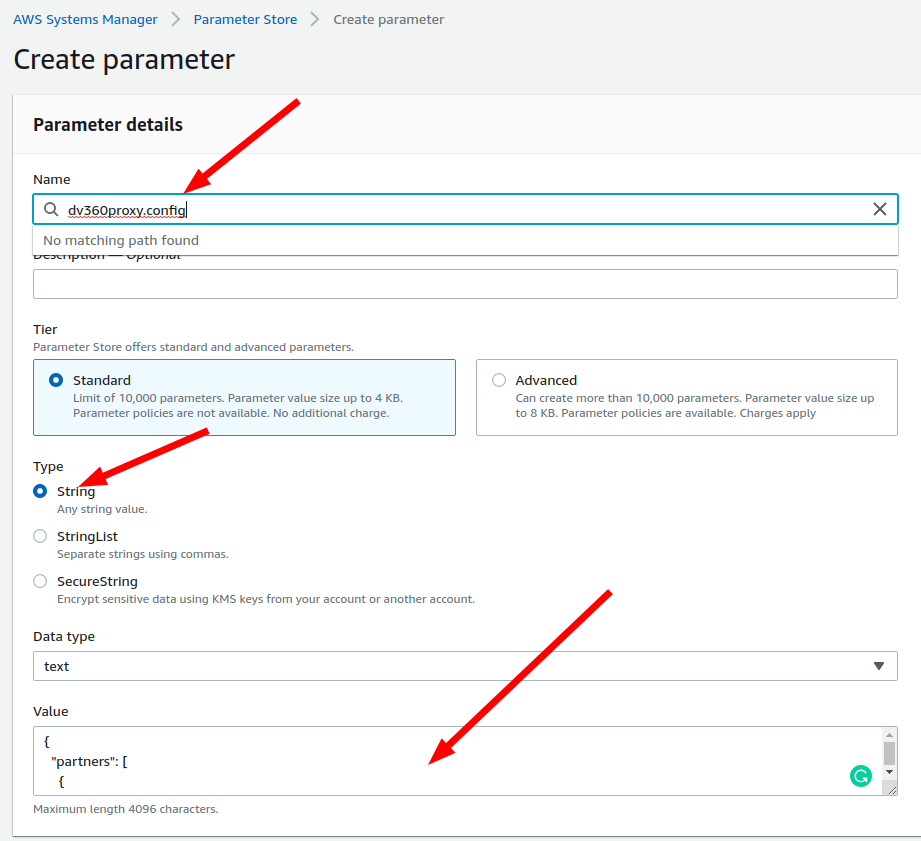Choose StringList parameter type
This screenshot has width=921, height=841.
40,536
